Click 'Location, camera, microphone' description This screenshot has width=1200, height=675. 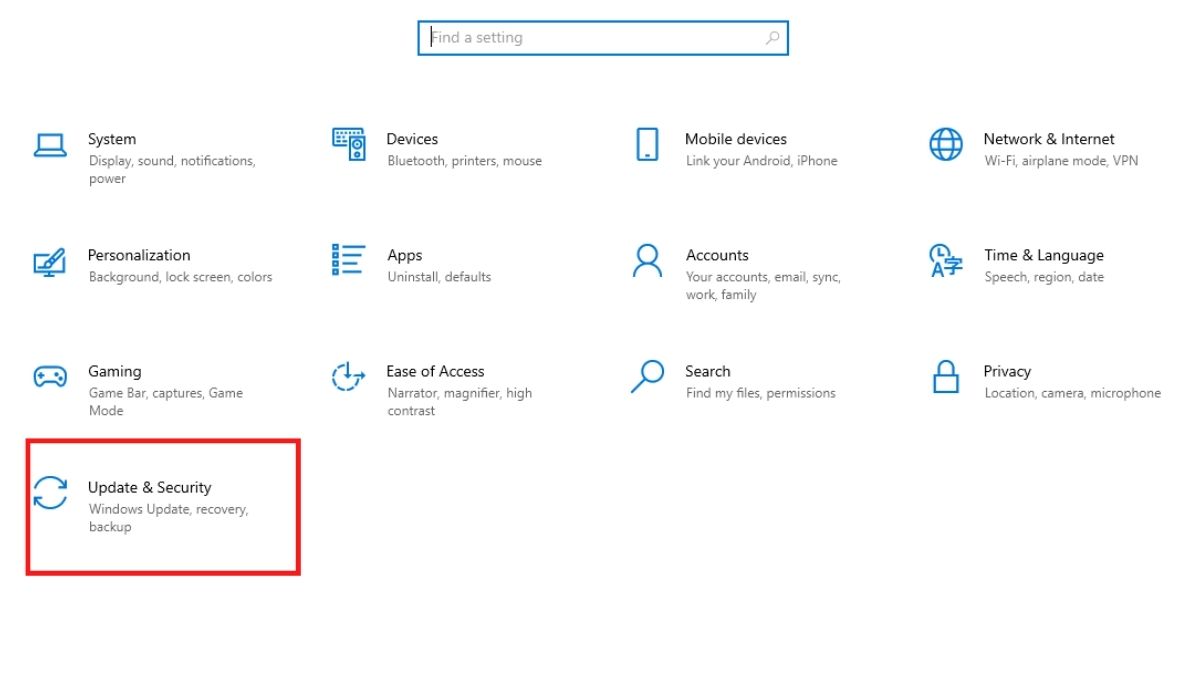(x=1073, y=393)
